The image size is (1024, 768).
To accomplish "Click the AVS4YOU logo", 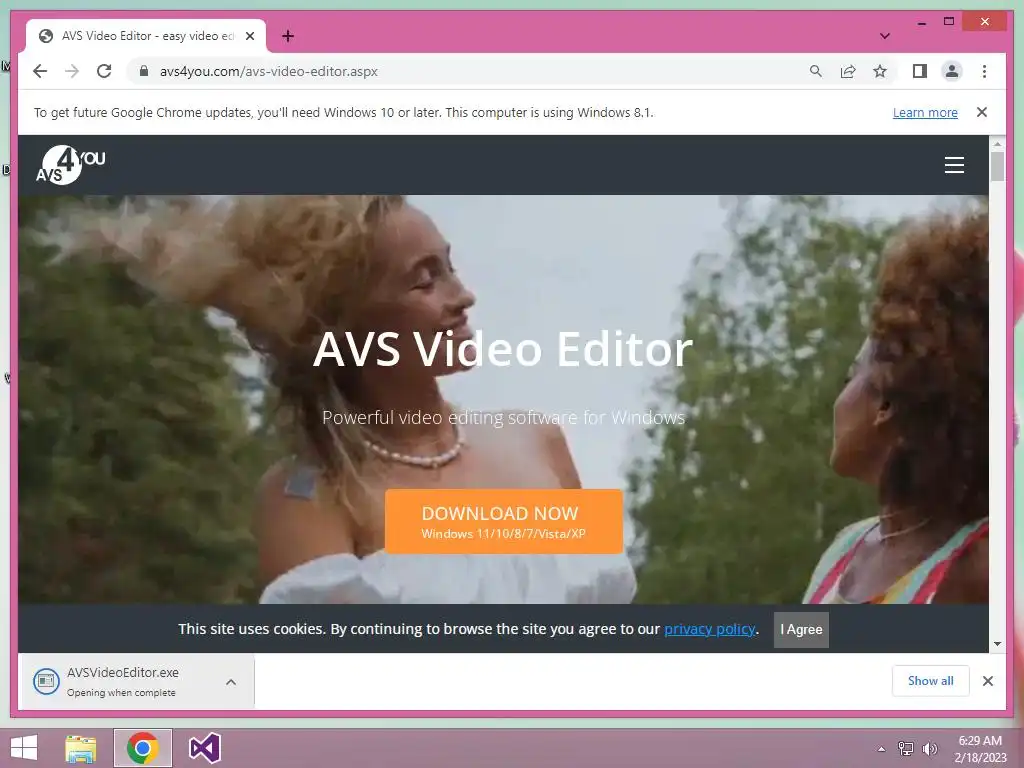I will pos(71,165).
